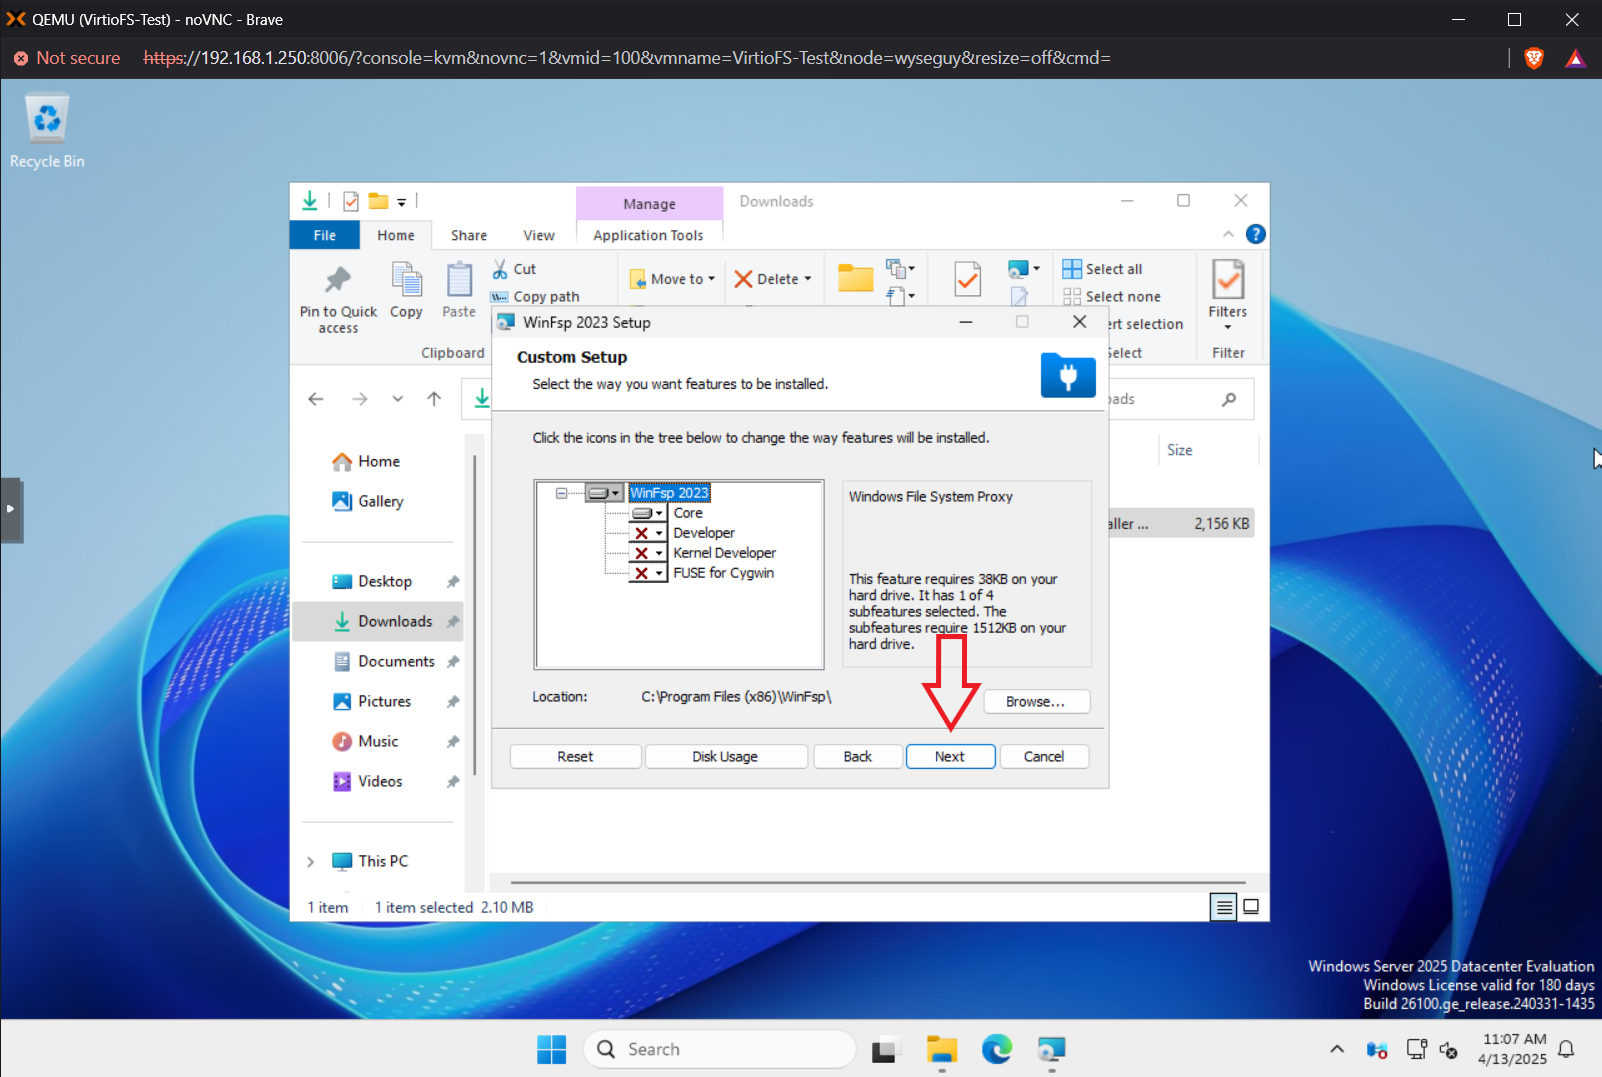Click Cancel in WinFsp Setup
The image size is (1602, 1077).
point(1044,757)
